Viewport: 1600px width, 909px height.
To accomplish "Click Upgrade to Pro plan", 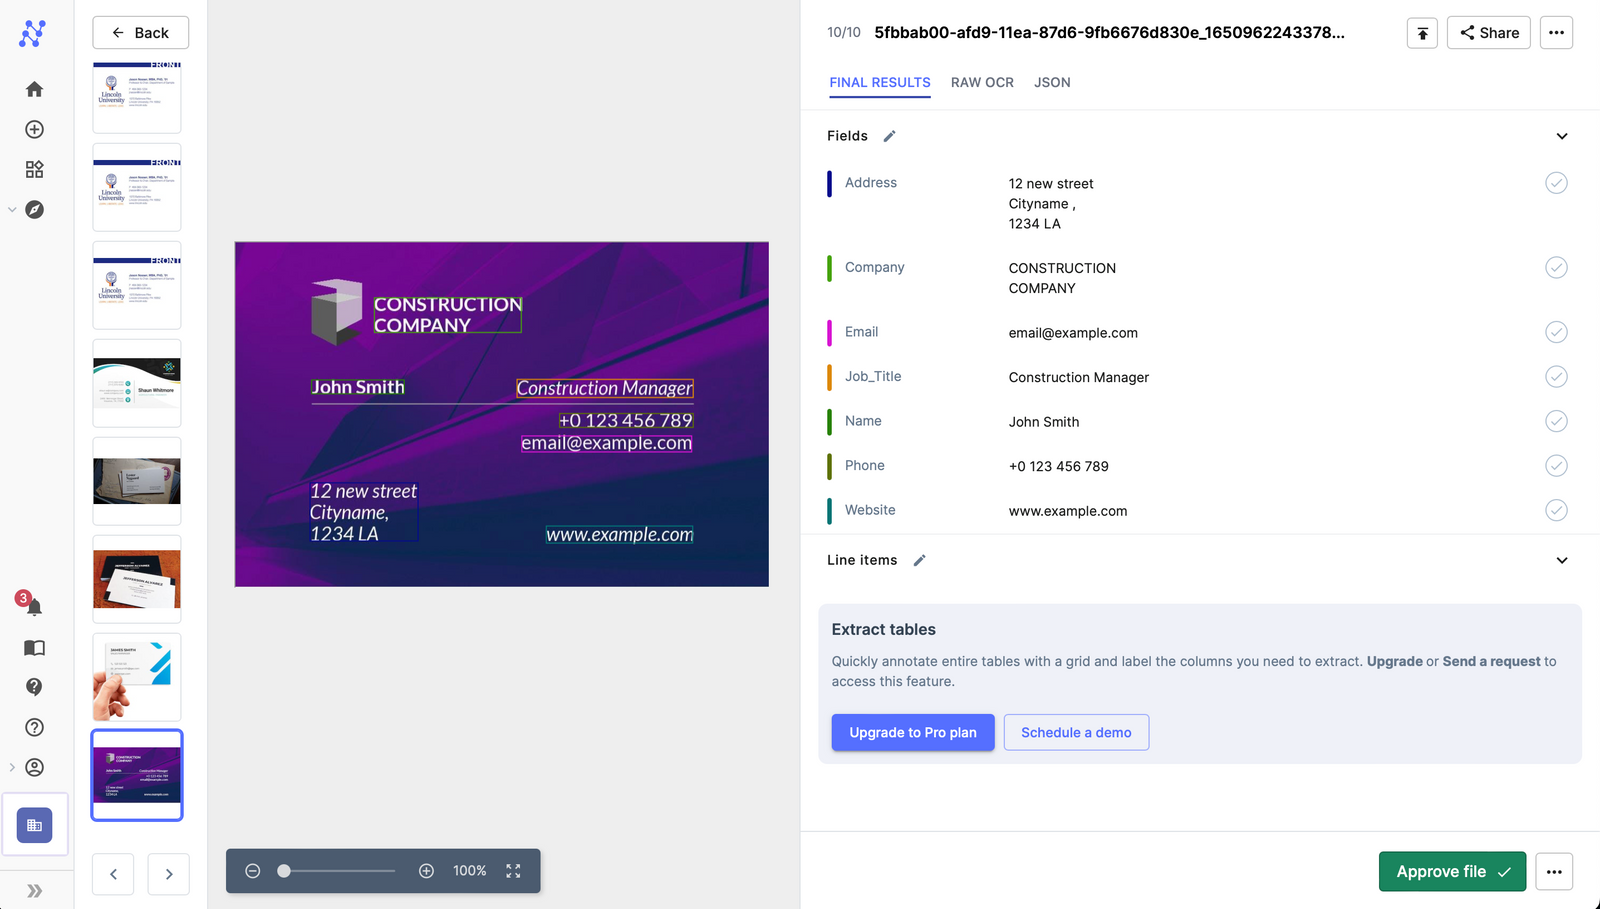I will pyautogui.click(x=912, y=732).
